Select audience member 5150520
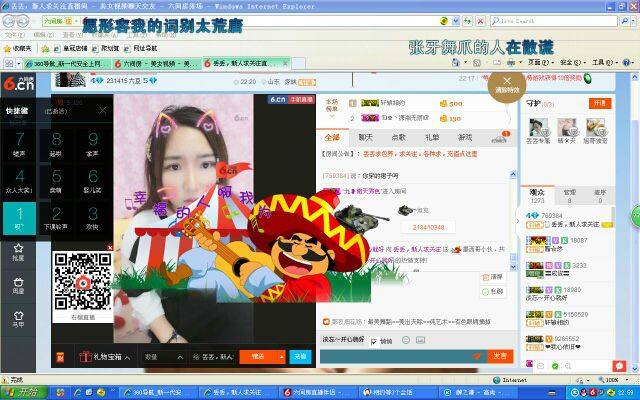This screenshot has height=400, width=640. point(569,318)
